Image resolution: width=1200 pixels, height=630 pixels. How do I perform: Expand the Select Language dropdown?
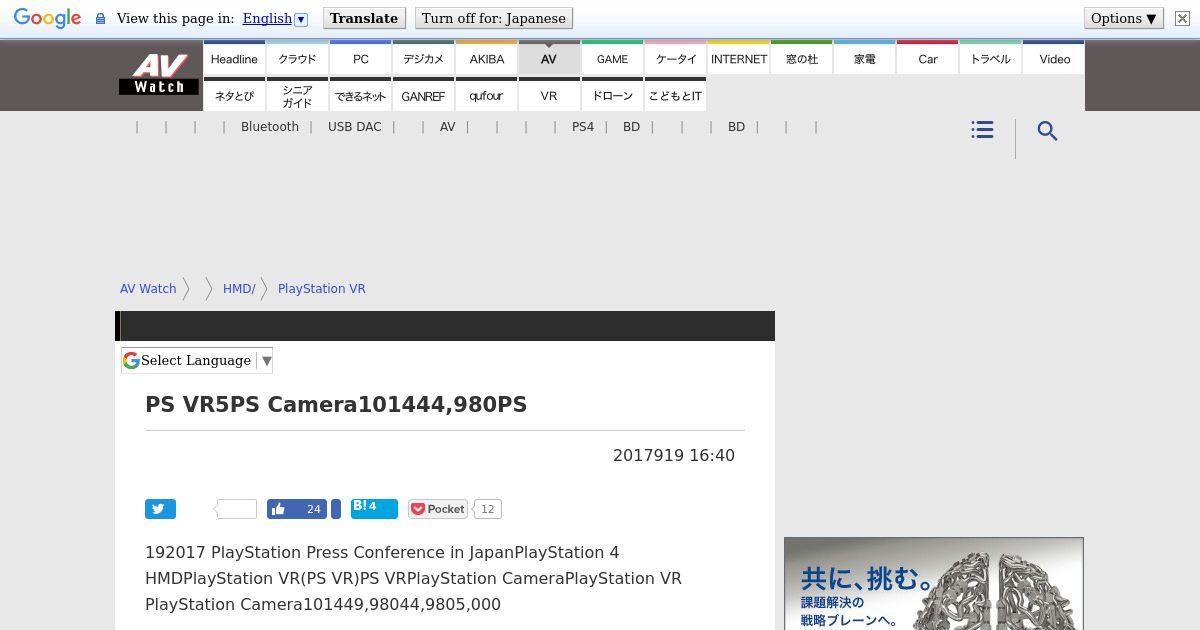pos(197,360)
